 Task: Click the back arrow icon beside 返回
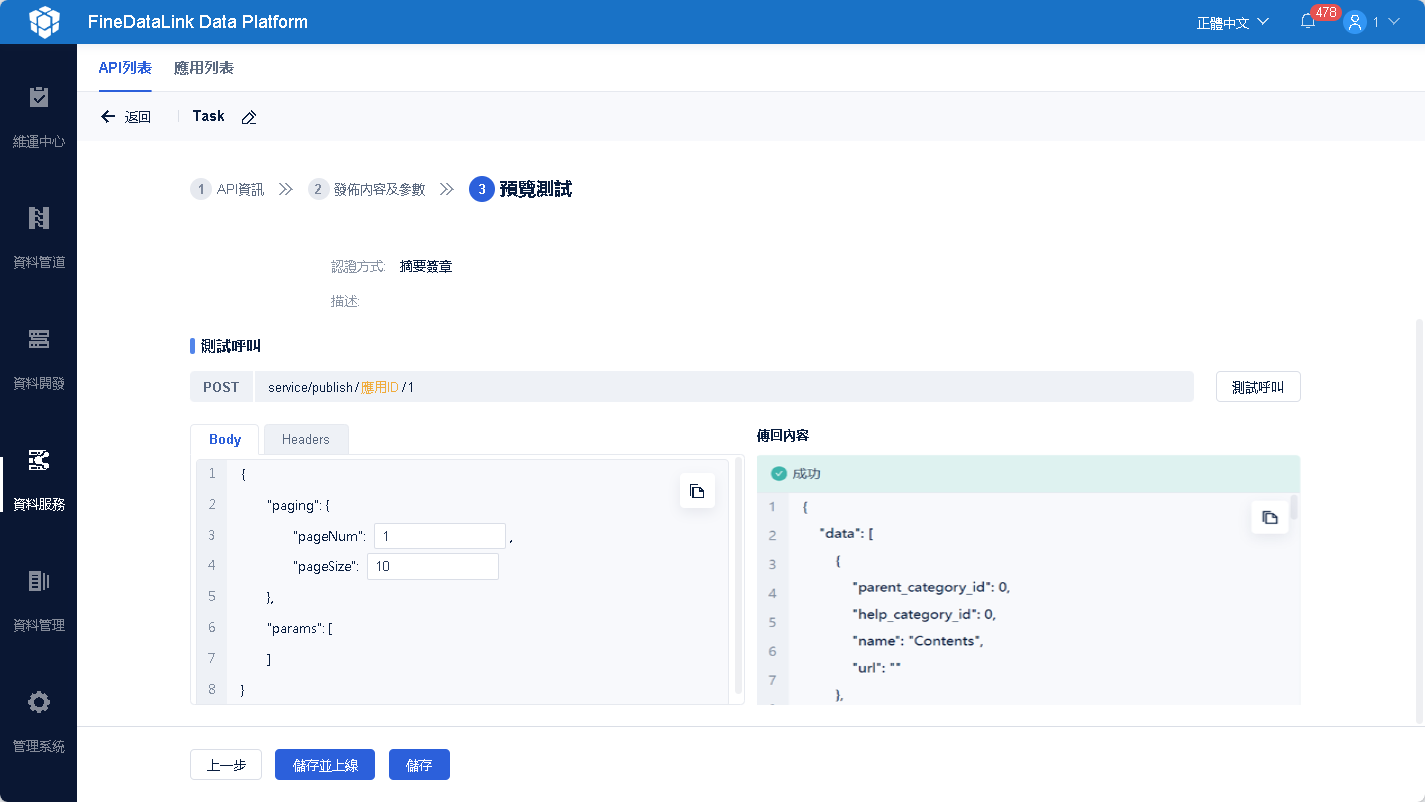[108, 117]
